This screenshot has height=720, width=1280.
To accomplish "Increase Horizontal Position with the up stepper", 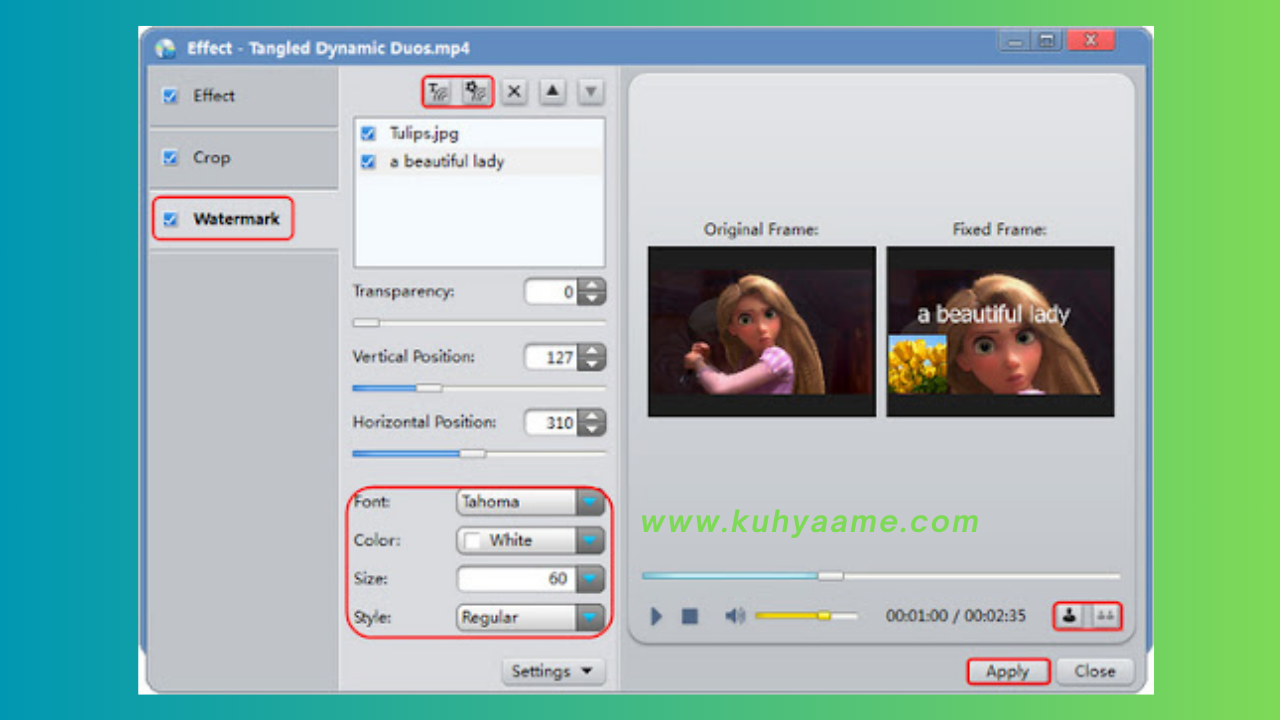I will (x=593, y=416).
